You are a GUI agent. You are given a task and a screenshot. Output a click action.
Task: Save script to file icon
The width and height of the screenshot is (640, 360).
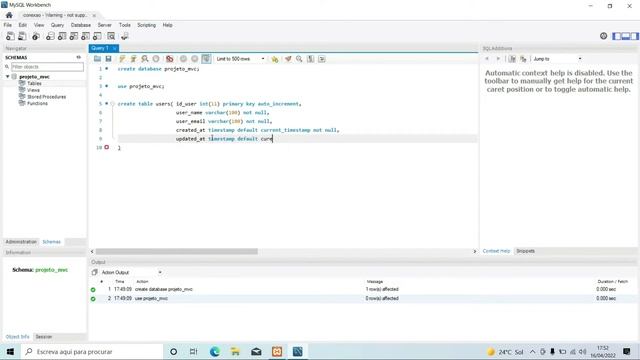tap(108, 59)
